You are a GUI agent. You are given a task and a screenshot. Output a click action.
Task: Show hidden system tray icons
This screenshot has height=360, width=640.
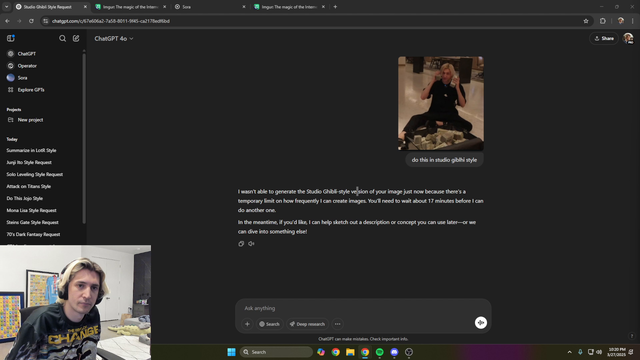coord(570,352)
